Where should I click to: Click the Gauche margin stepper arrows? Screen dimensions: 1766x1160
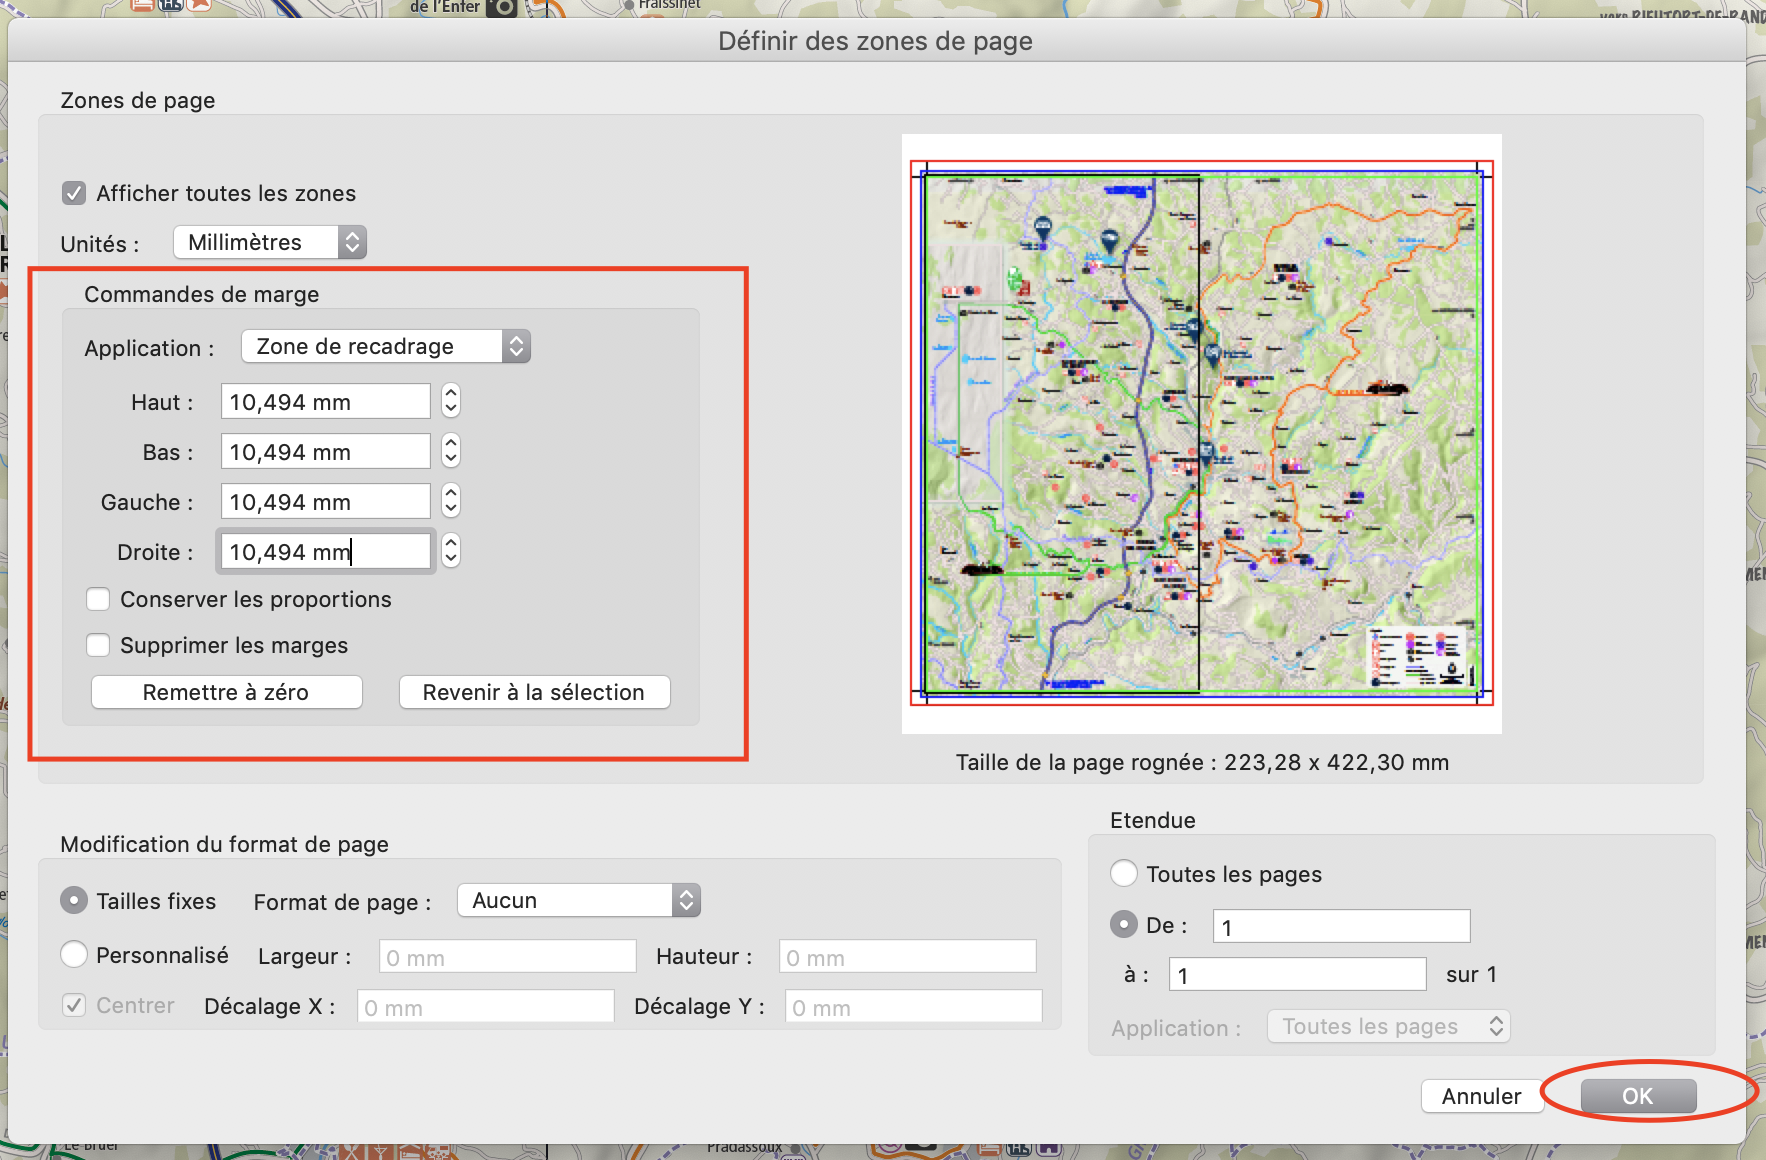pyautogui.click(x=451, y=501)
